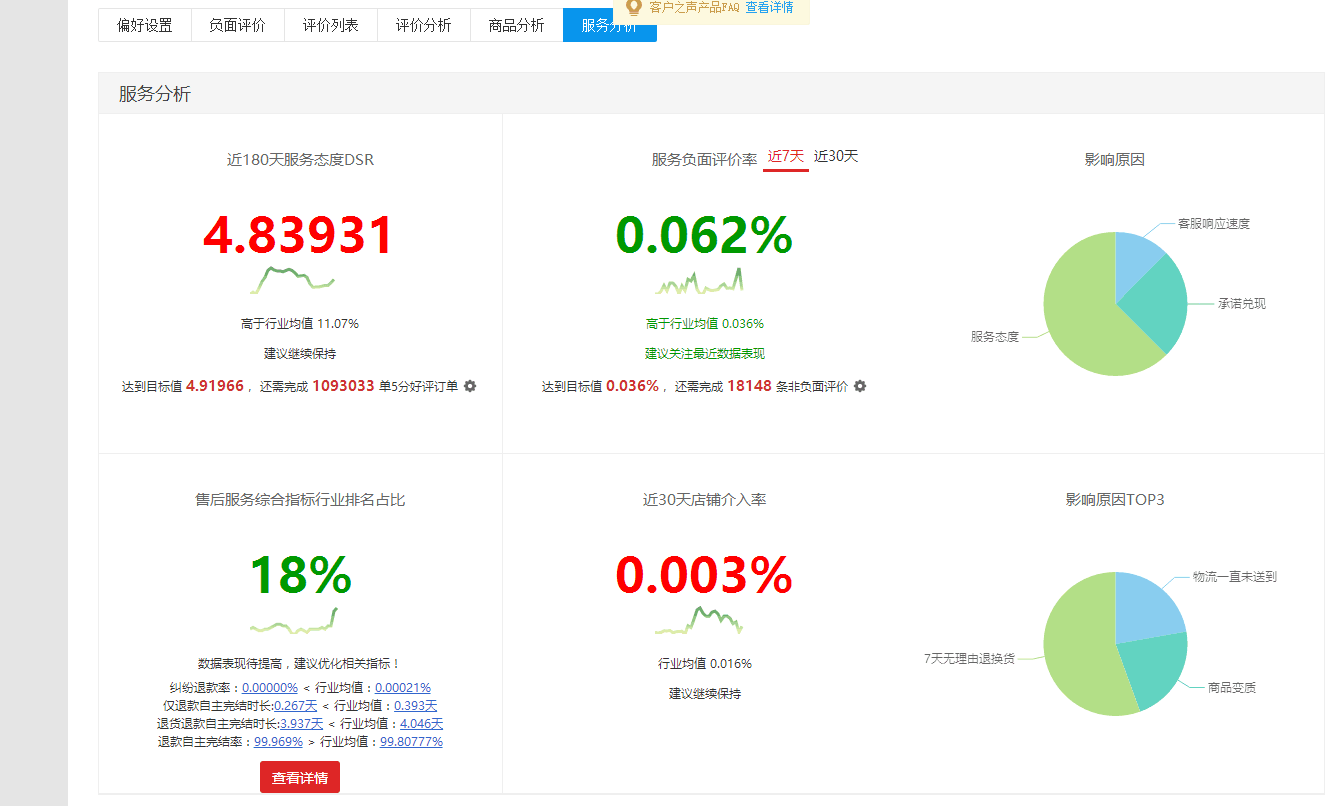This screenshot has width=1342, height=806.
Task: Select 近30天 time range
Action: point(836,156)
